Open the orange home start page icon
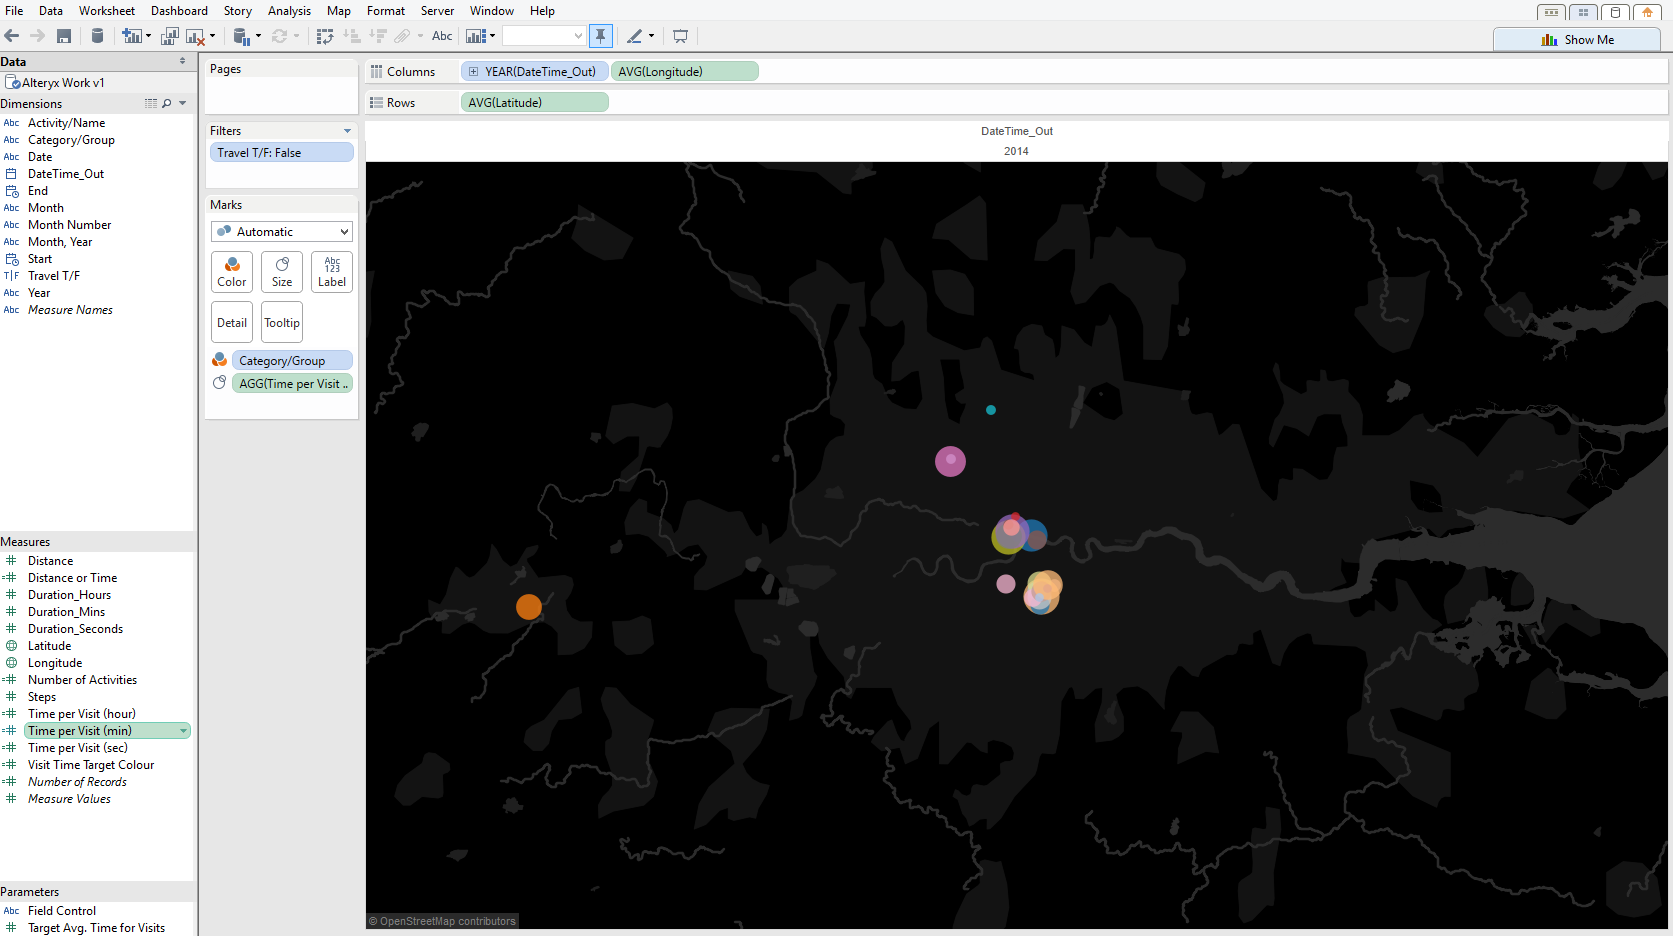 point(1647,12)
